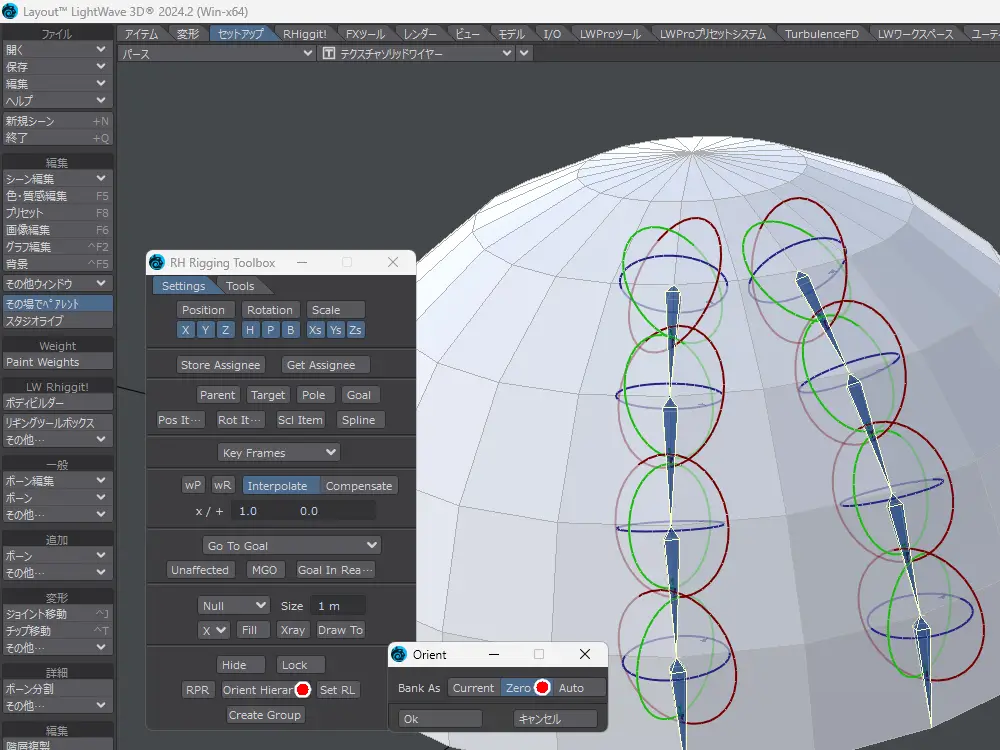Toggle the X position channel button
The image size is (1000, 750).
186,330
